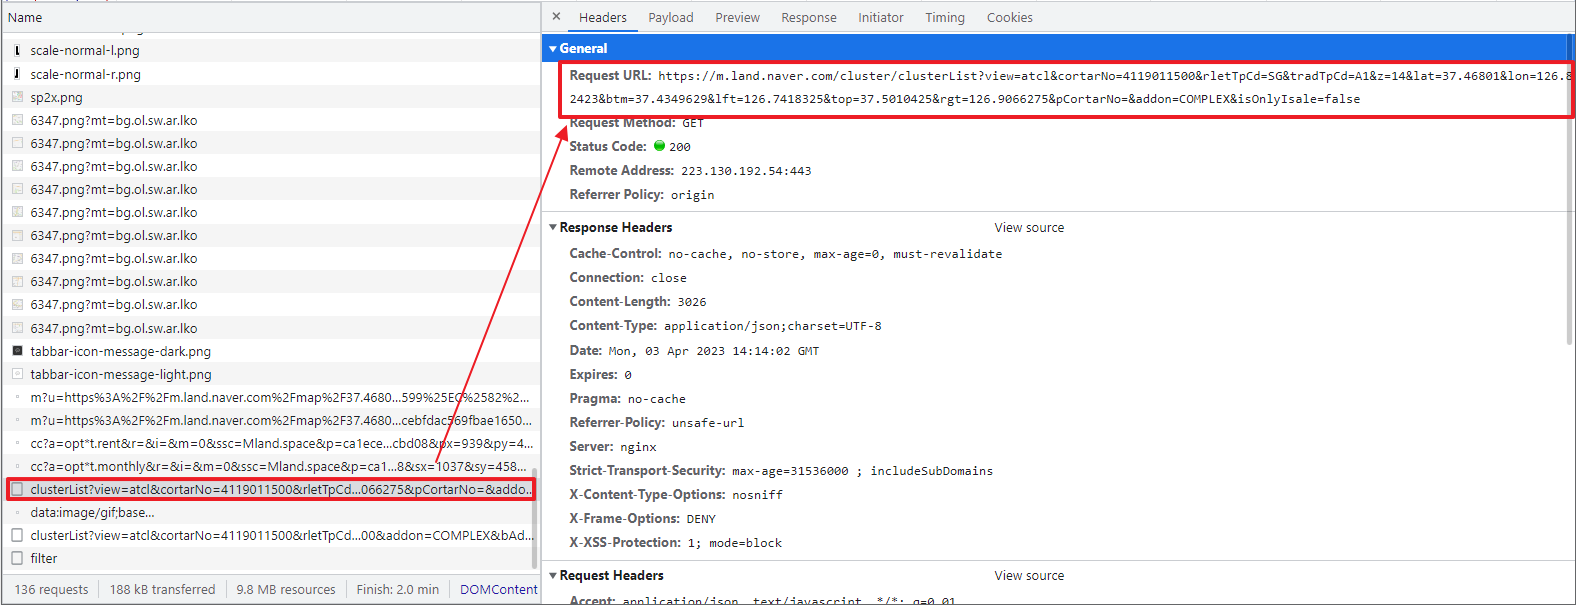1576x605 pixels.
Task: Collapse the Response Headers section
Action: tap(553, 227)
